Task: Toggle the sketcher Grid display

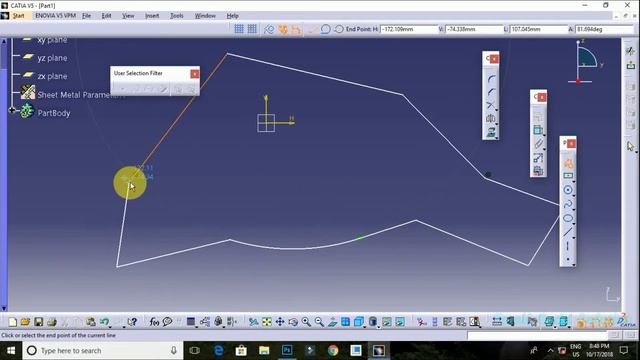Action: pyautogui.click(x=239, y=29)
